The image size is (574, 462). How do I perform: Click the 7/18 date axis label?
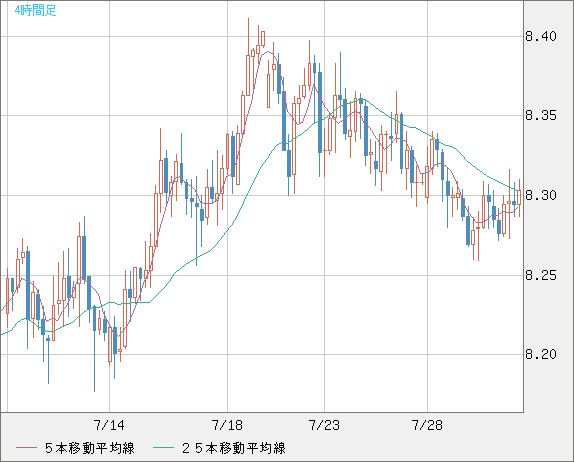(227, 425)
